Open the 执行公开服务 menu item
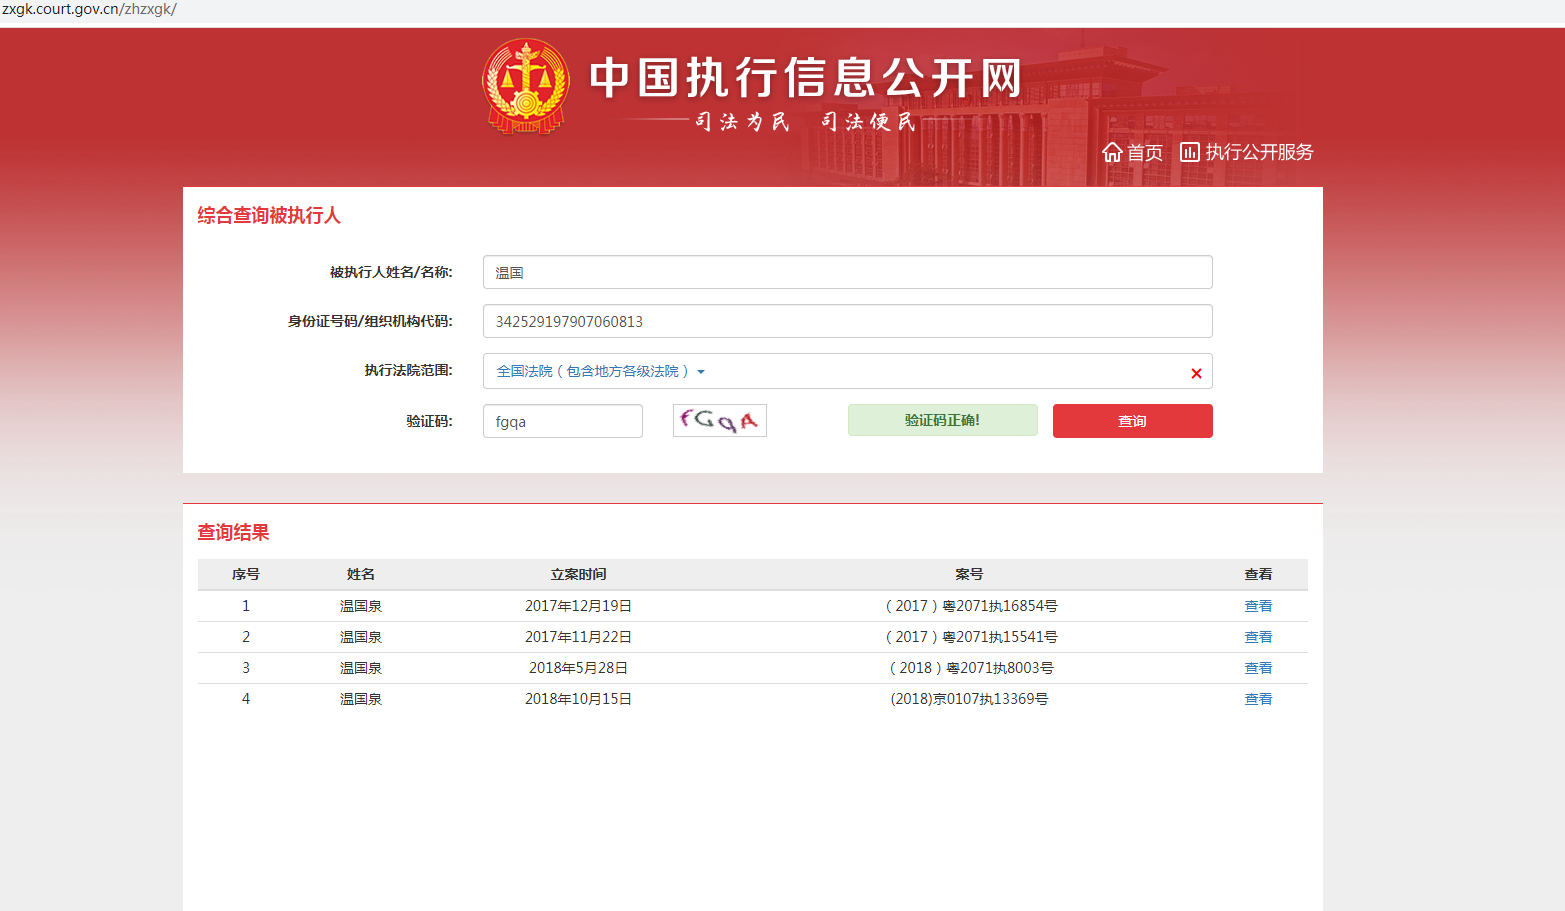This screenshot has height=911, width=1565. click(x=1258, y=152)
